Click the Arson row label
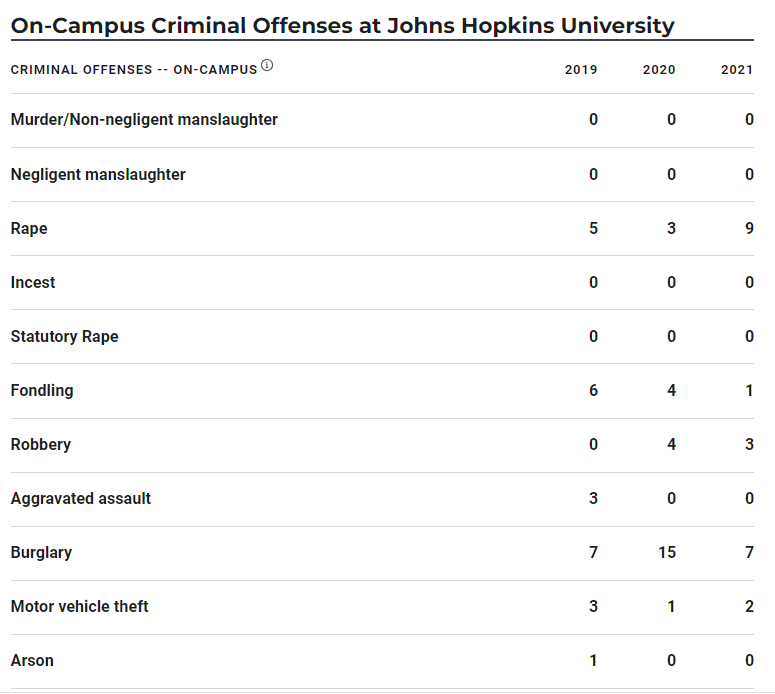 pyautogui.click(x=32, y=660)
